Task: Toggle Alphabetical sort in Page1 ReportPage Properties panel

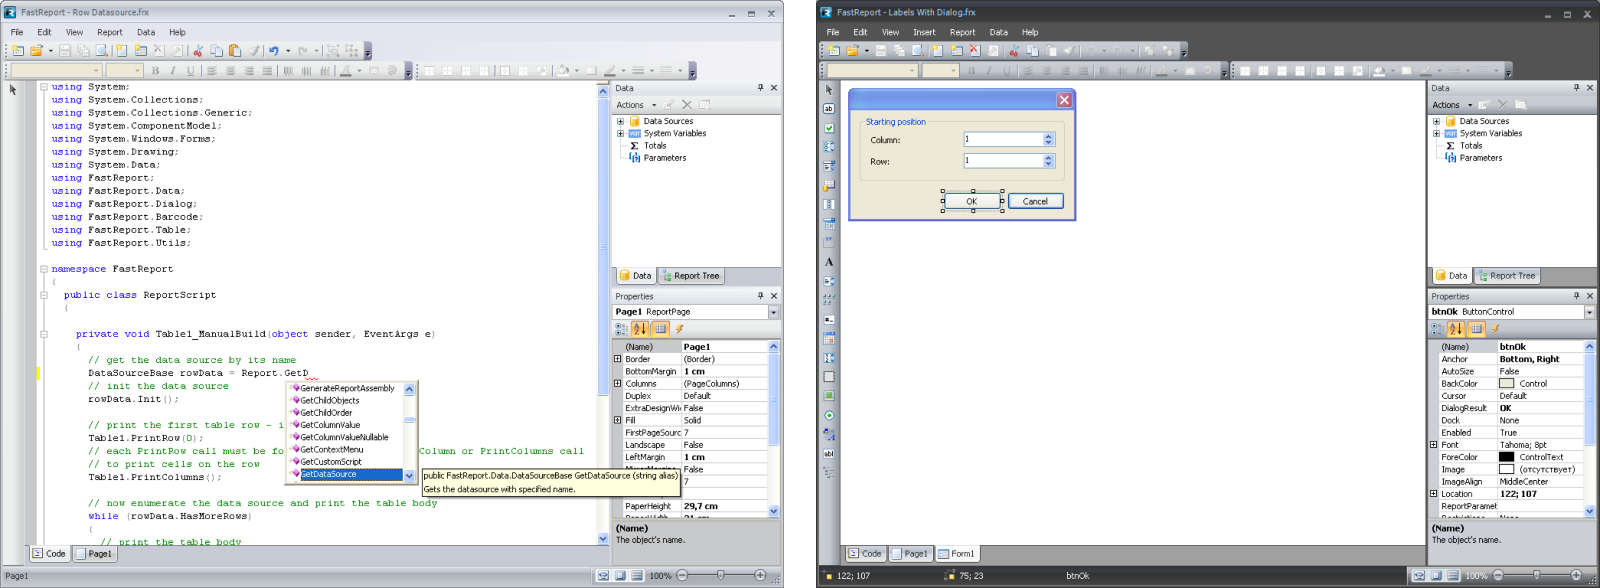Action: (640, 329)
